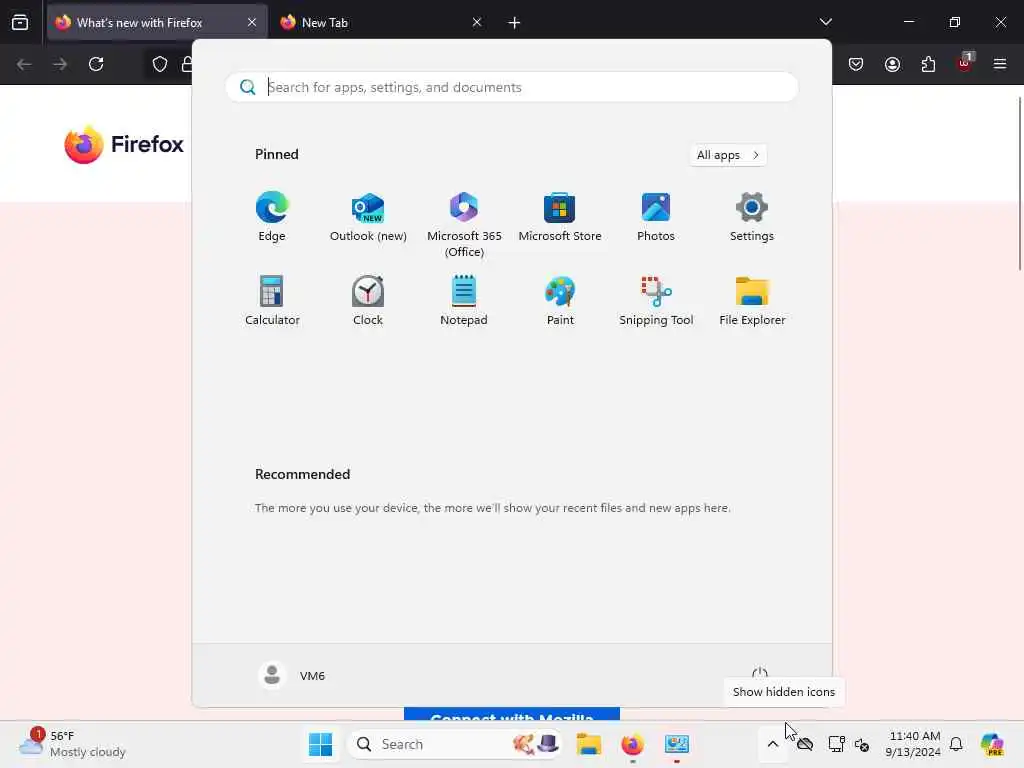Open the Firefox hamburger menu
Viewport: 1024px width, 768px height.
(x=1000, y=64)
